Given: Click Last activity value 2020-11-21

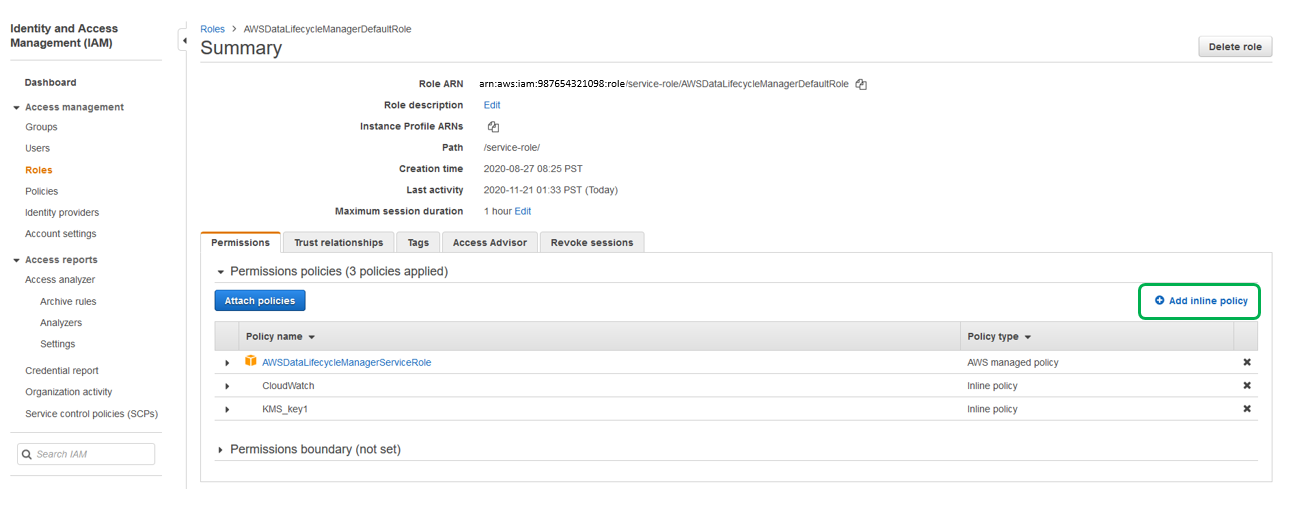Looking at the screenshot, I should point(550,190).
